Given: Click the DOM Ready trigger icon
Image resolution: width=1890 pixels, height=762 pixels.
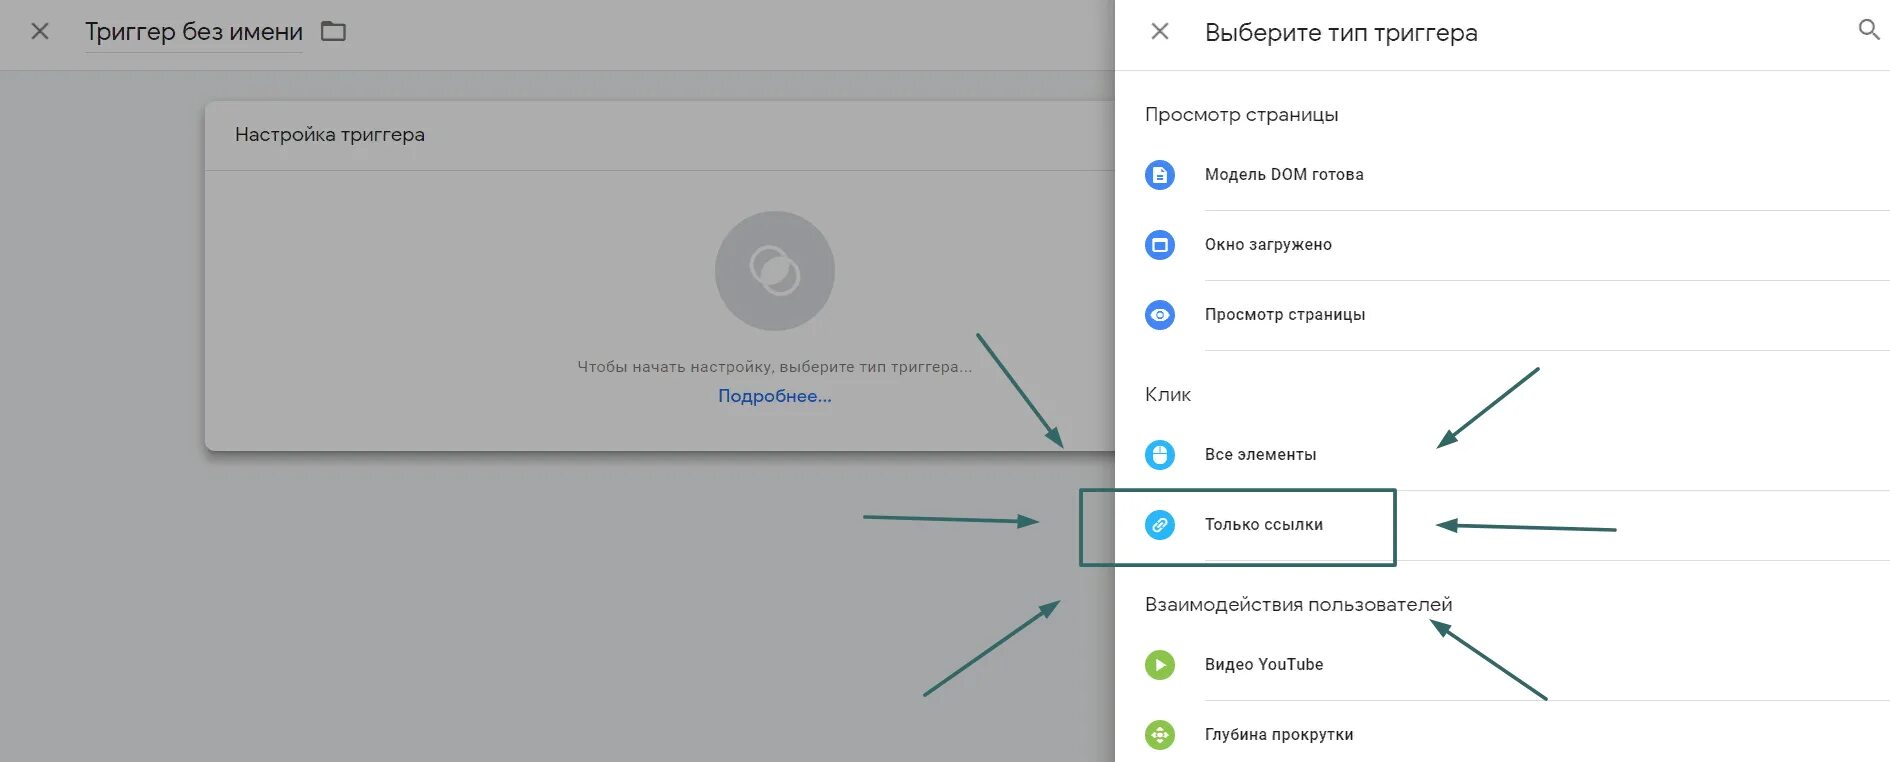Looking at the screenshot, I should (1160, 175).
